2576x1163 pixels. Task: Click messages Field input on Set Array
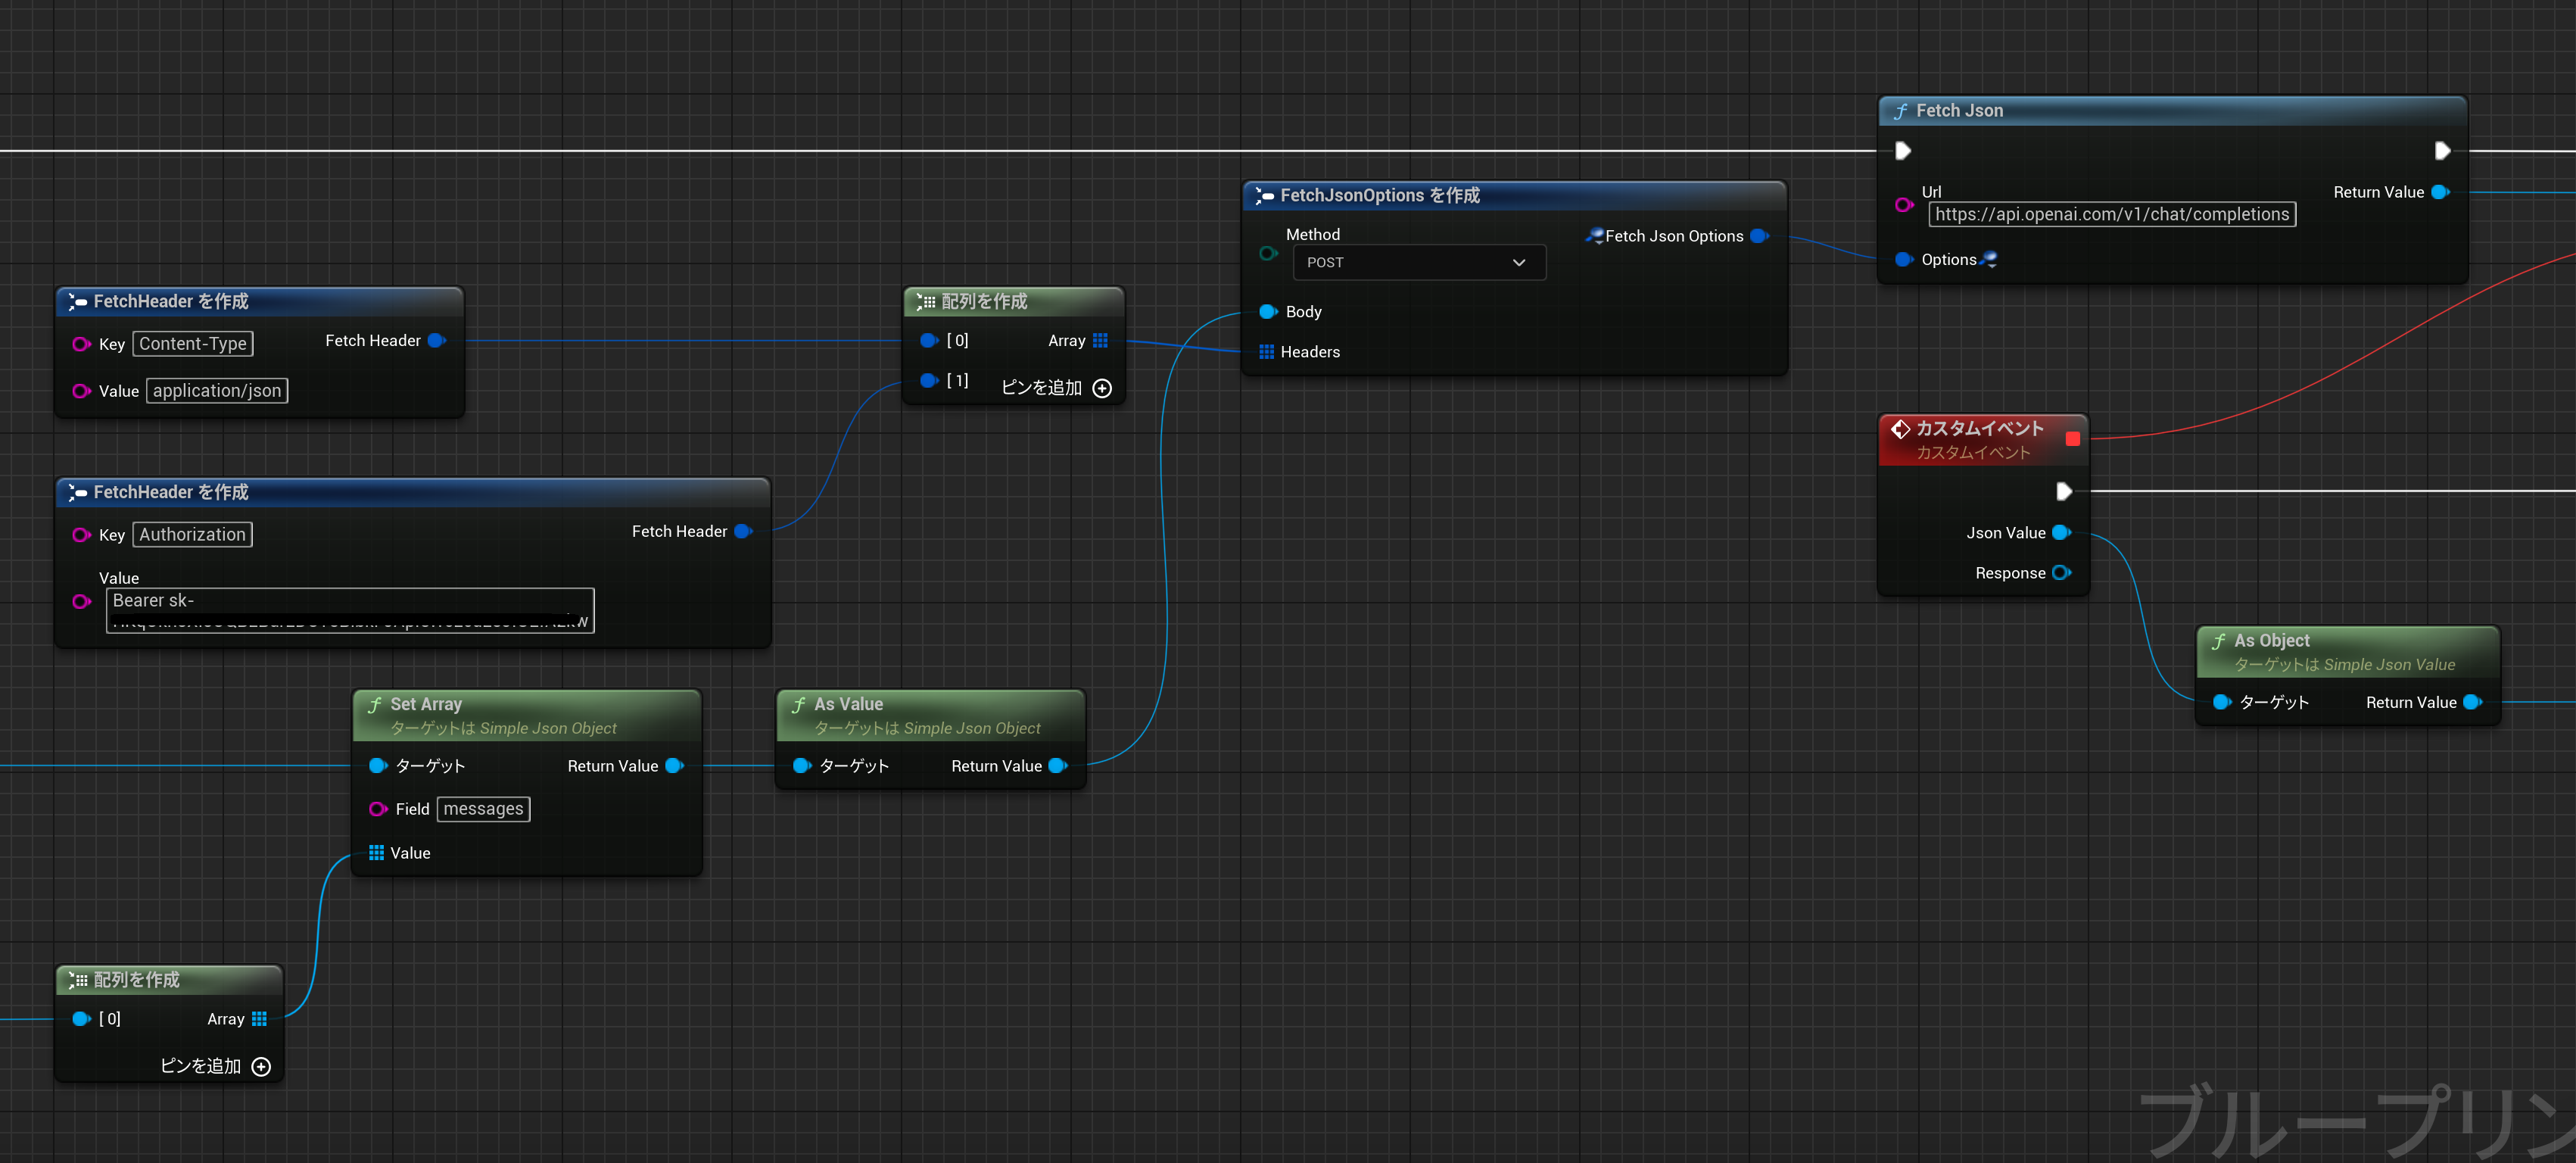pyautogui.click(x=483, y=809)
